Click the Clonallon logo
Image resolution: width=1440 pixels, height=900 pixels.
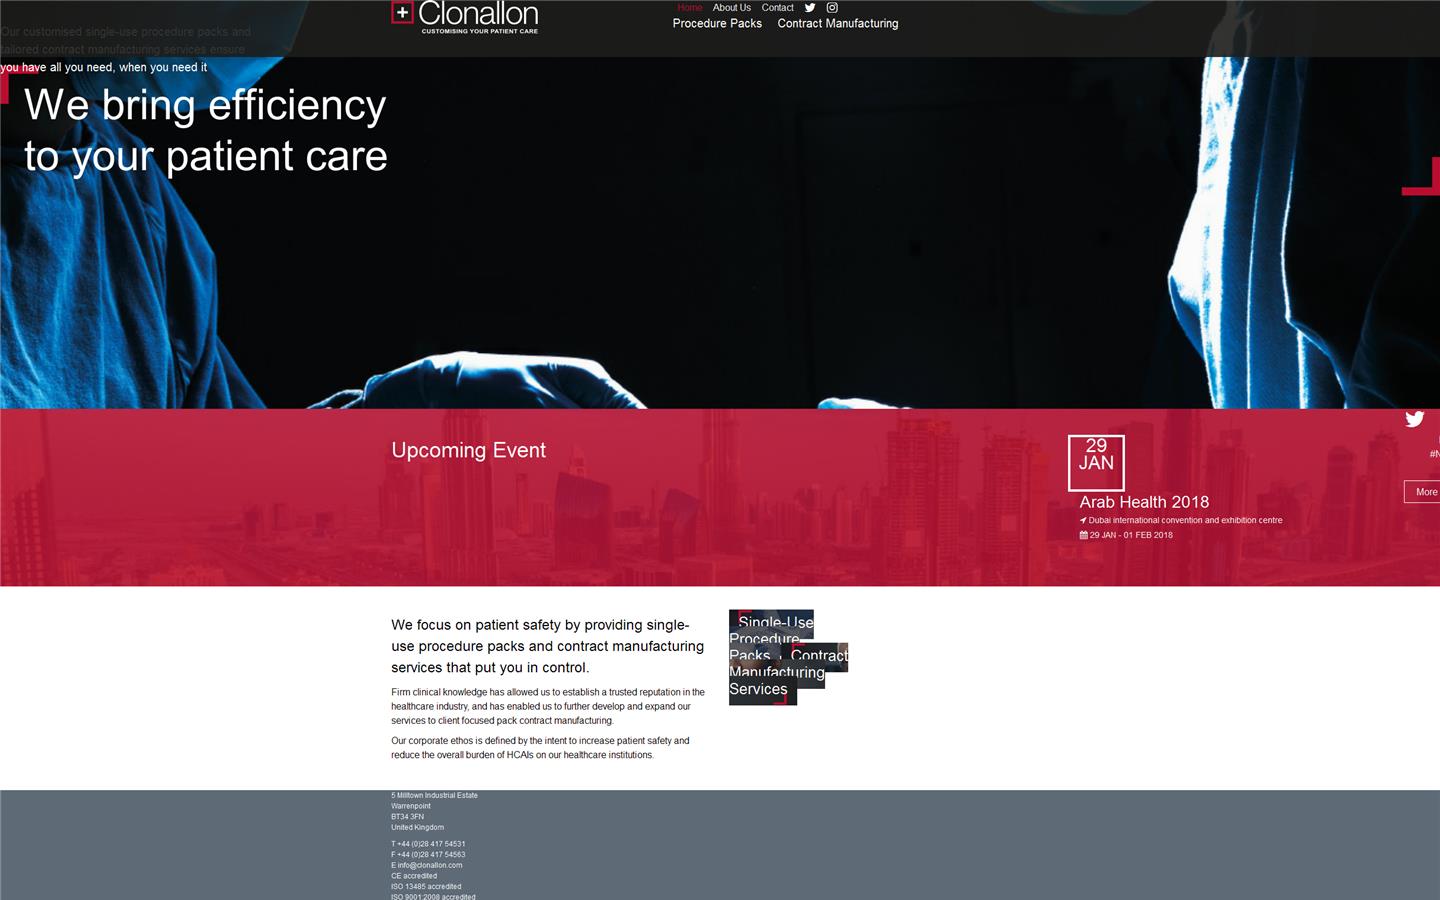click(465, 18)
